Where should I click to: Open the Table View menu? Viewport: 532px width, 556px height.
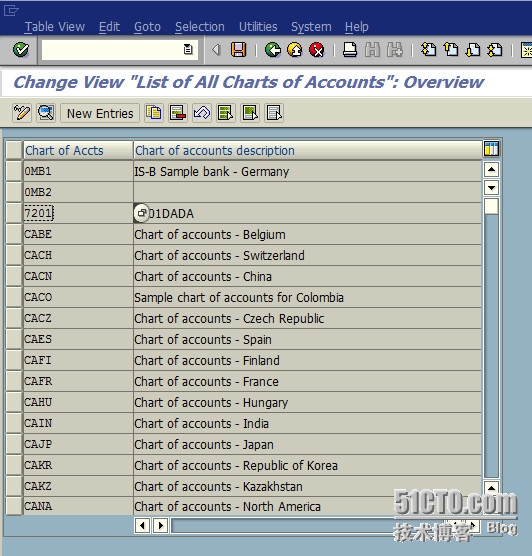tap(55, 27)
